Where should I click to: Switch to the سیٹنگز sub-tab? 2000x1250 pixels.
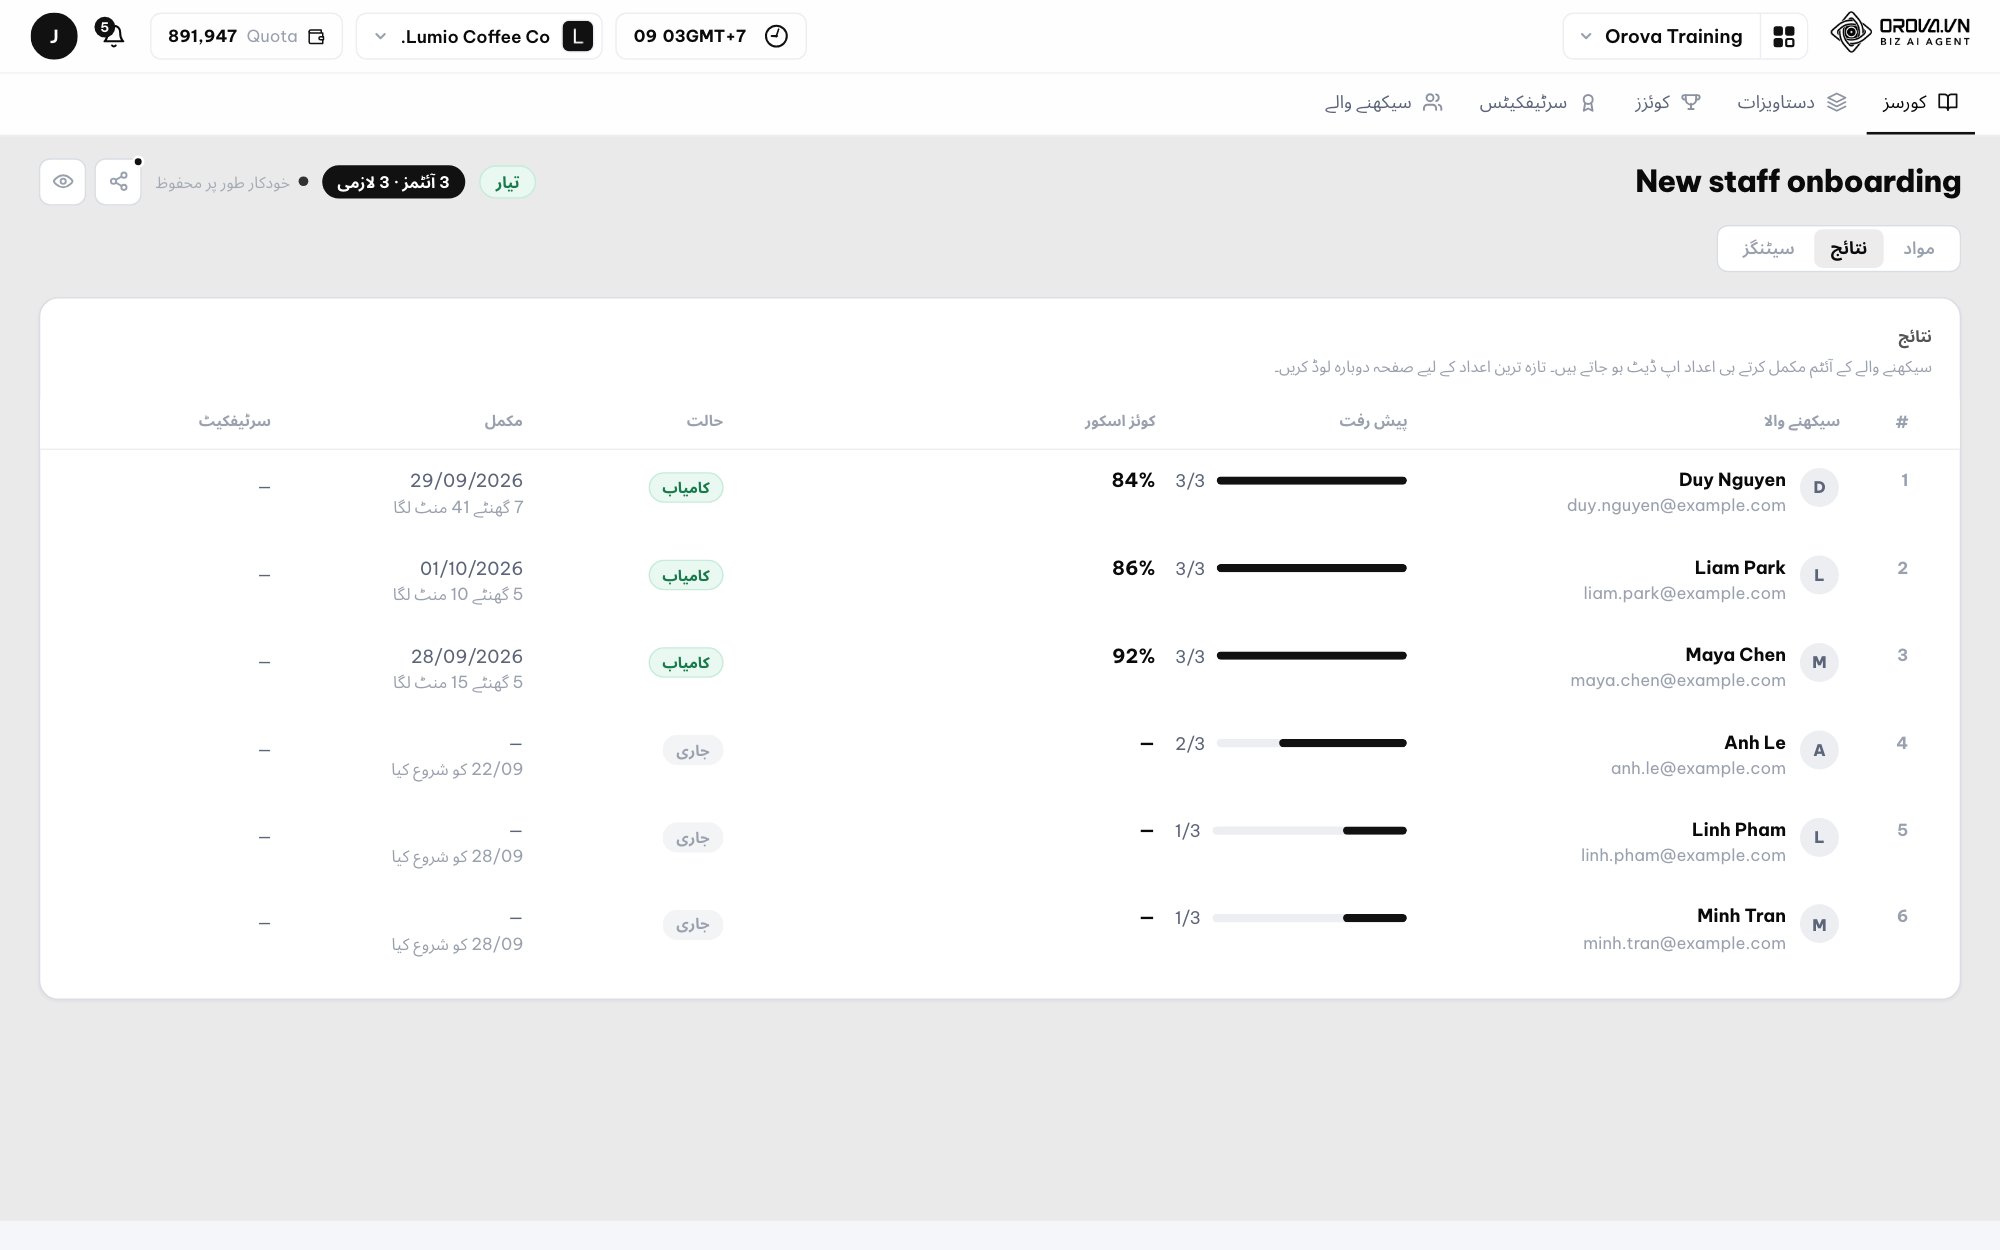point(1768,248)
